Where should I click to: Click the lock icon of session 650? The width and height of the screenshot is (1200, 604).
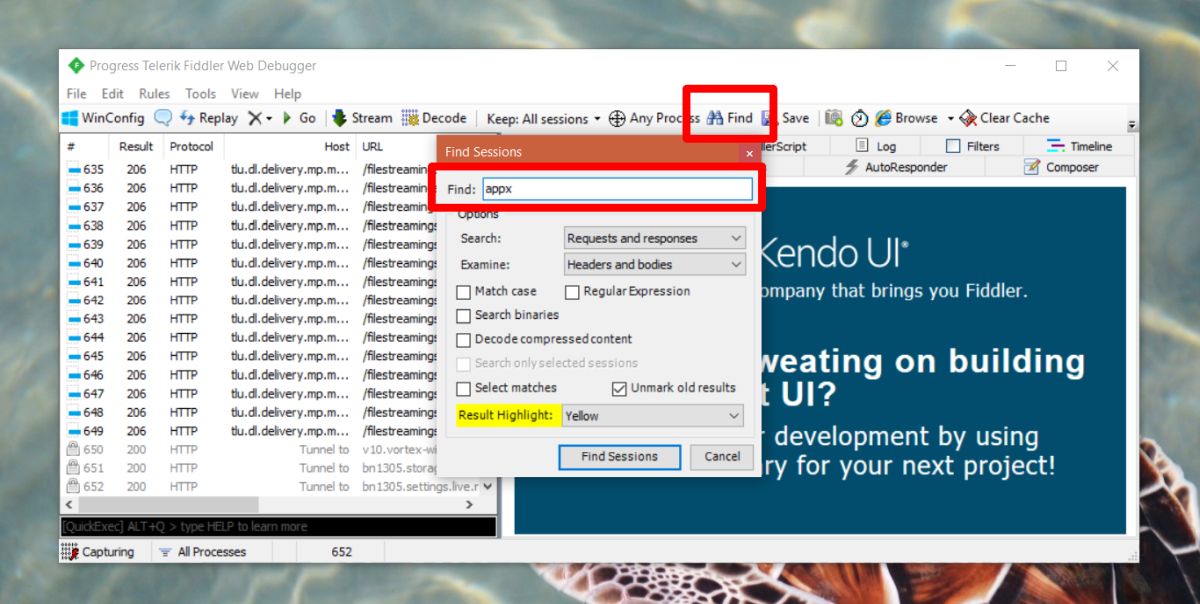coord(72,450)
